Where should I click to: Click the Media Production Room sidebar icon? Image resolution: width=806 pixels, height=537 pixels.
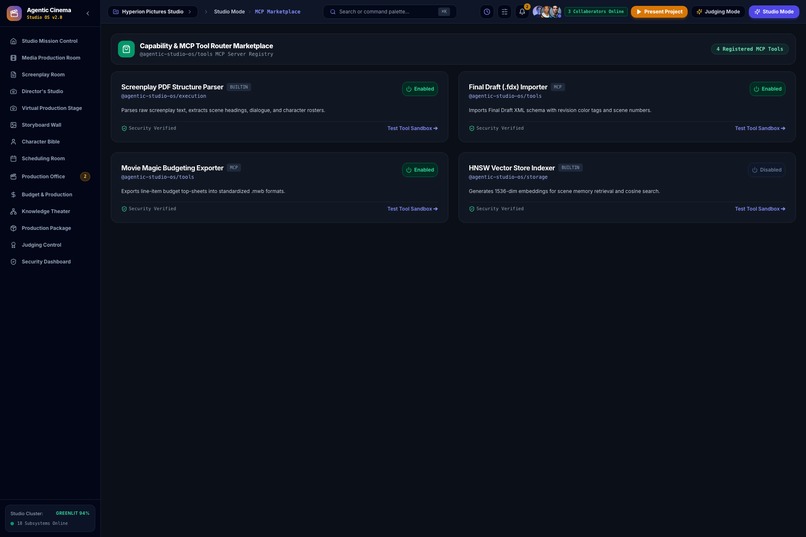tap(13, 58)
